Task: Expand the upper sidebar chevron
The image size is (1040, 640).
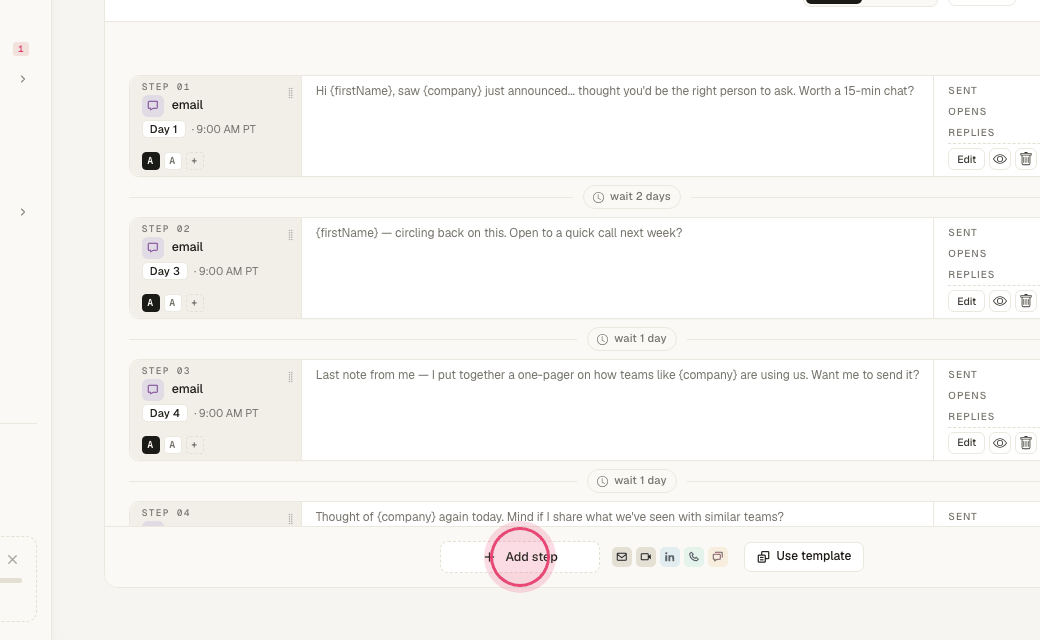Action: pos(23,79)
